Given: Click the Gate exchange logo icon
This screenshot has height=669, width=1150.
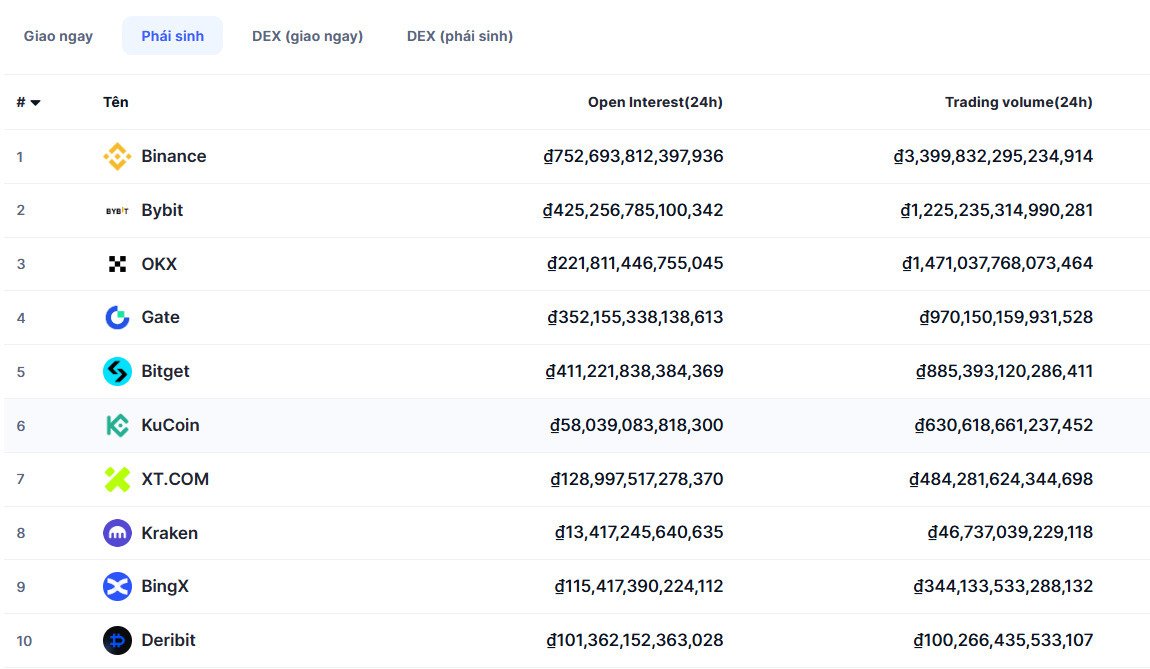Looking at the screenshot, I should pos(117,318).
